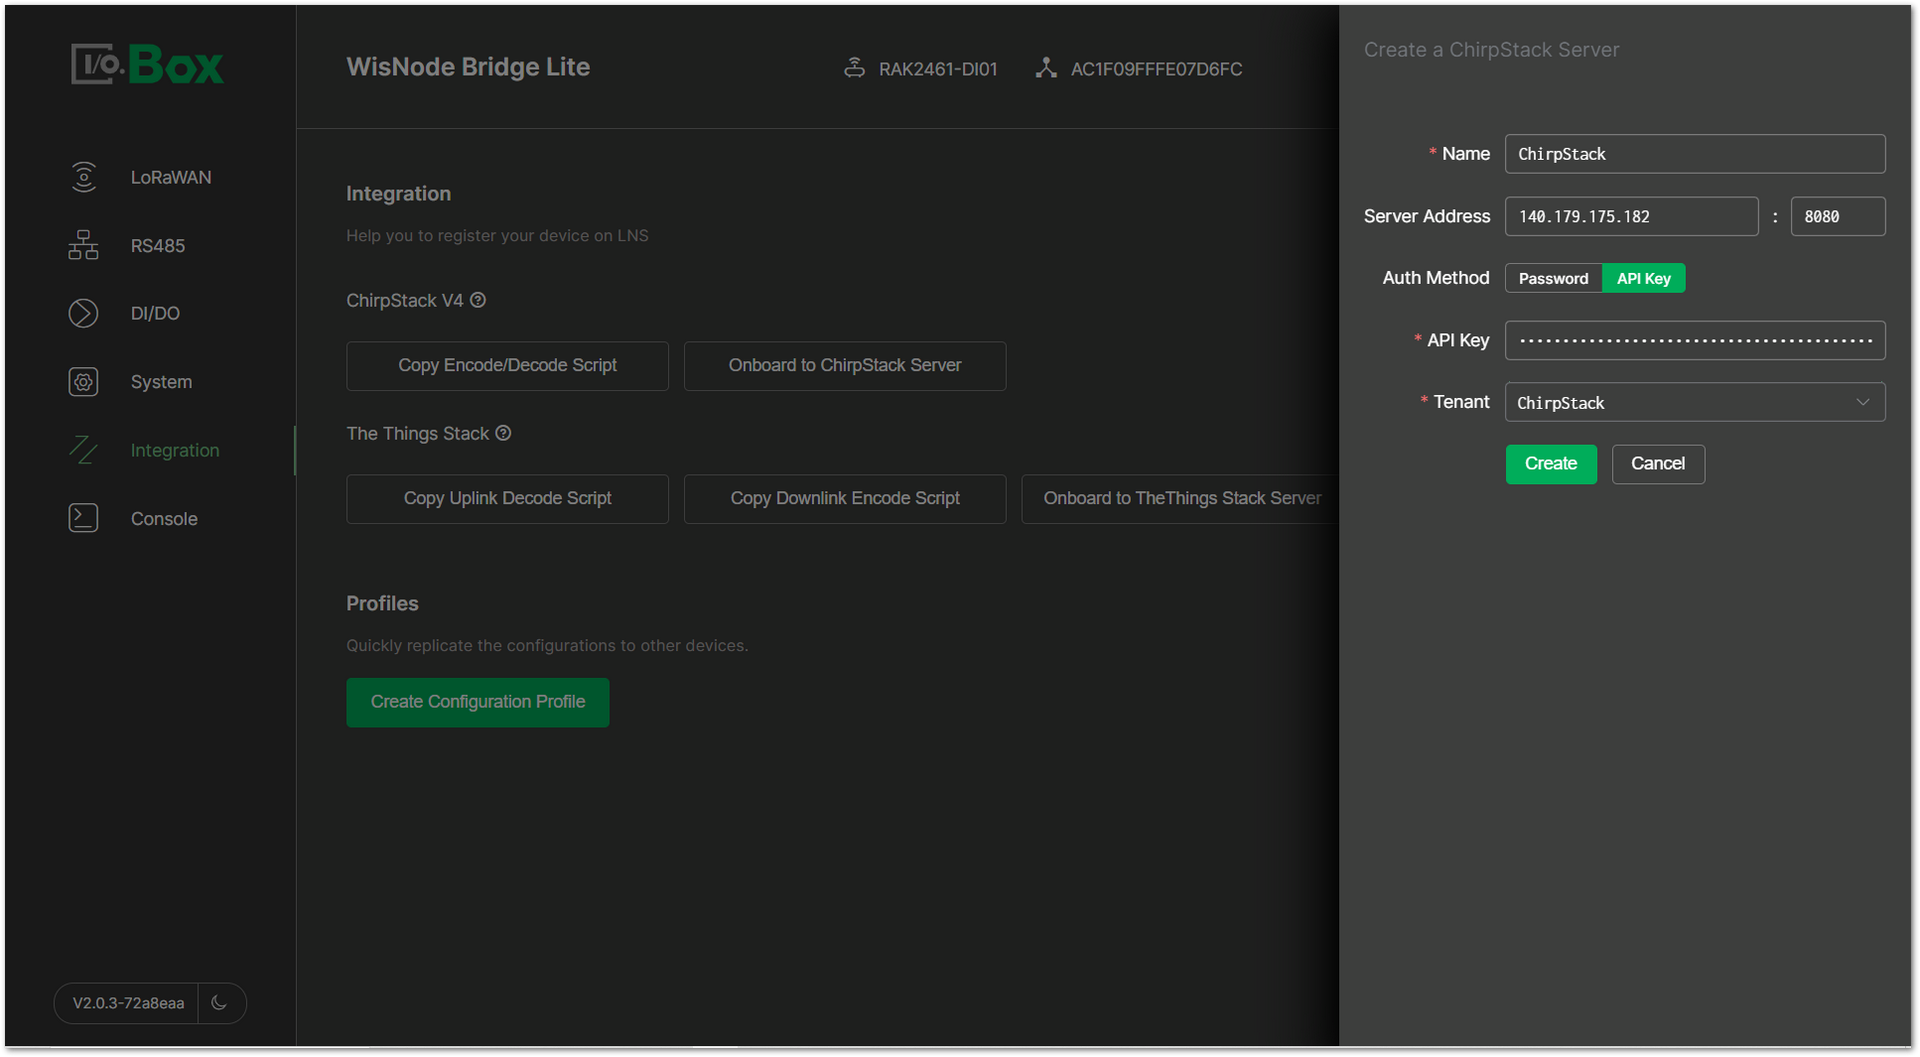Click Create Configuration Profile button
The width and height of the screenshot is (1920, 1057).
point(478,702)
